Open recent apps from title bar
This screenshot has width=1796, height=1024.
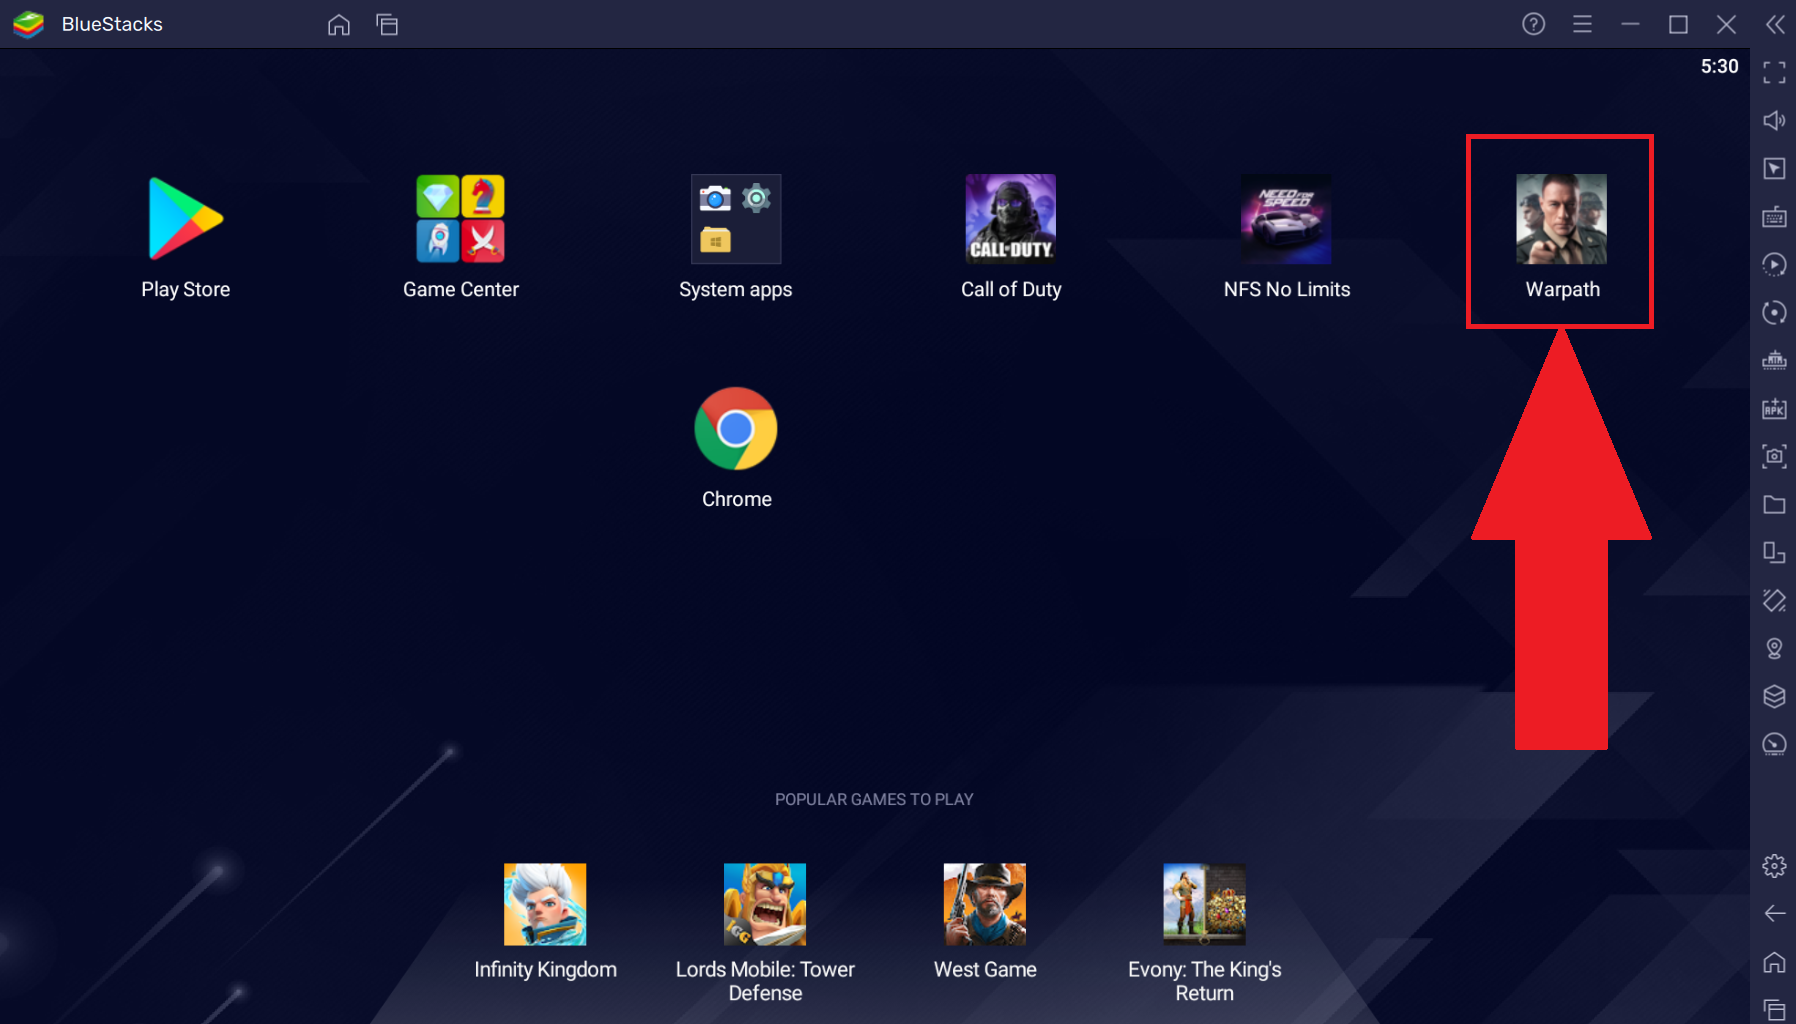tap(387, 25)
